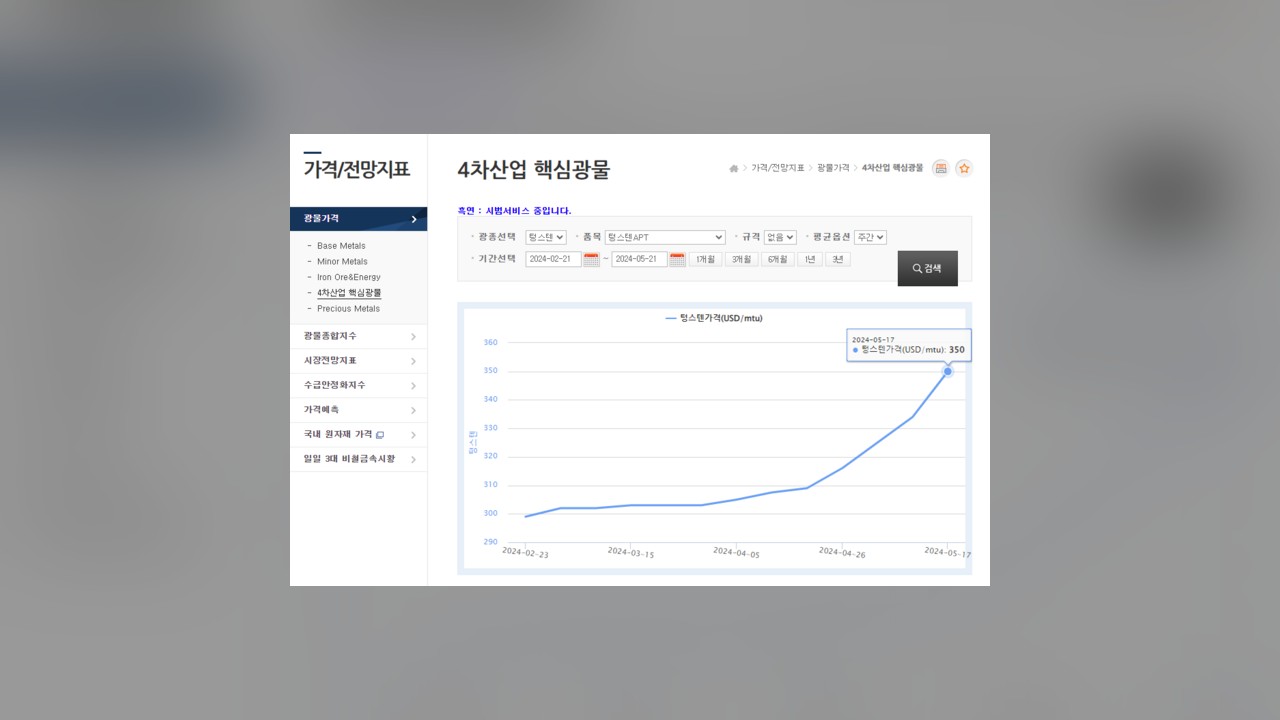Click the 검색 search button
The width and height of the screenshot is (1280, 720).
pyautogui.click(x=927, y=268)
